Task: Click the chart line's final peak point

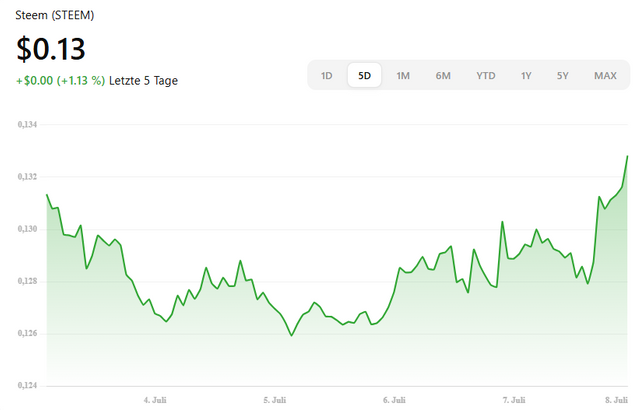Action: coord(627,156)
